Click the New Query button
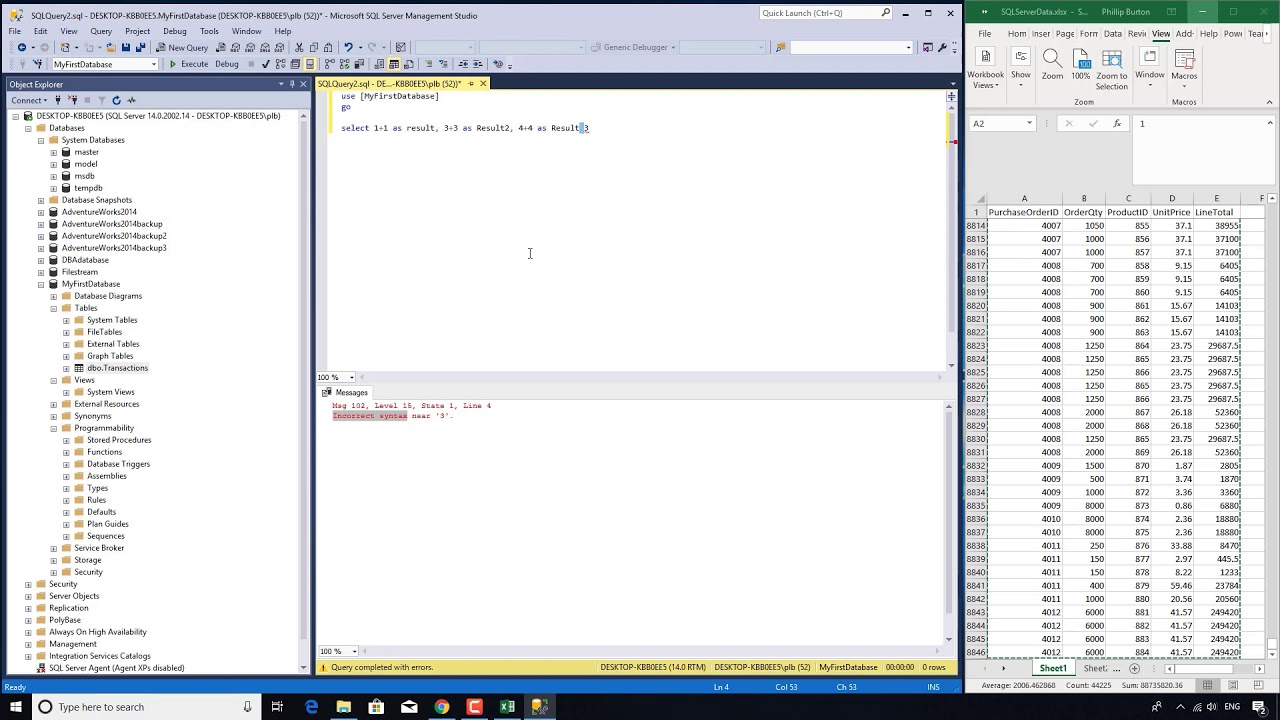 coord(181,47)
